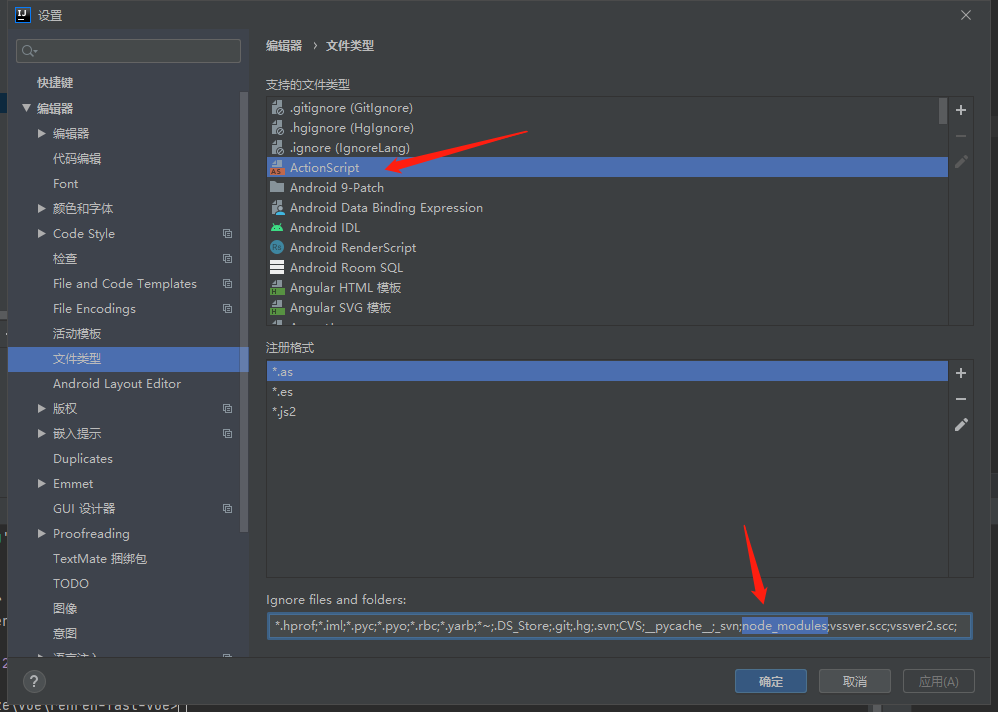Open help with the question mark icon
This screenshot has width=998, height=712.
click(34, 681)
